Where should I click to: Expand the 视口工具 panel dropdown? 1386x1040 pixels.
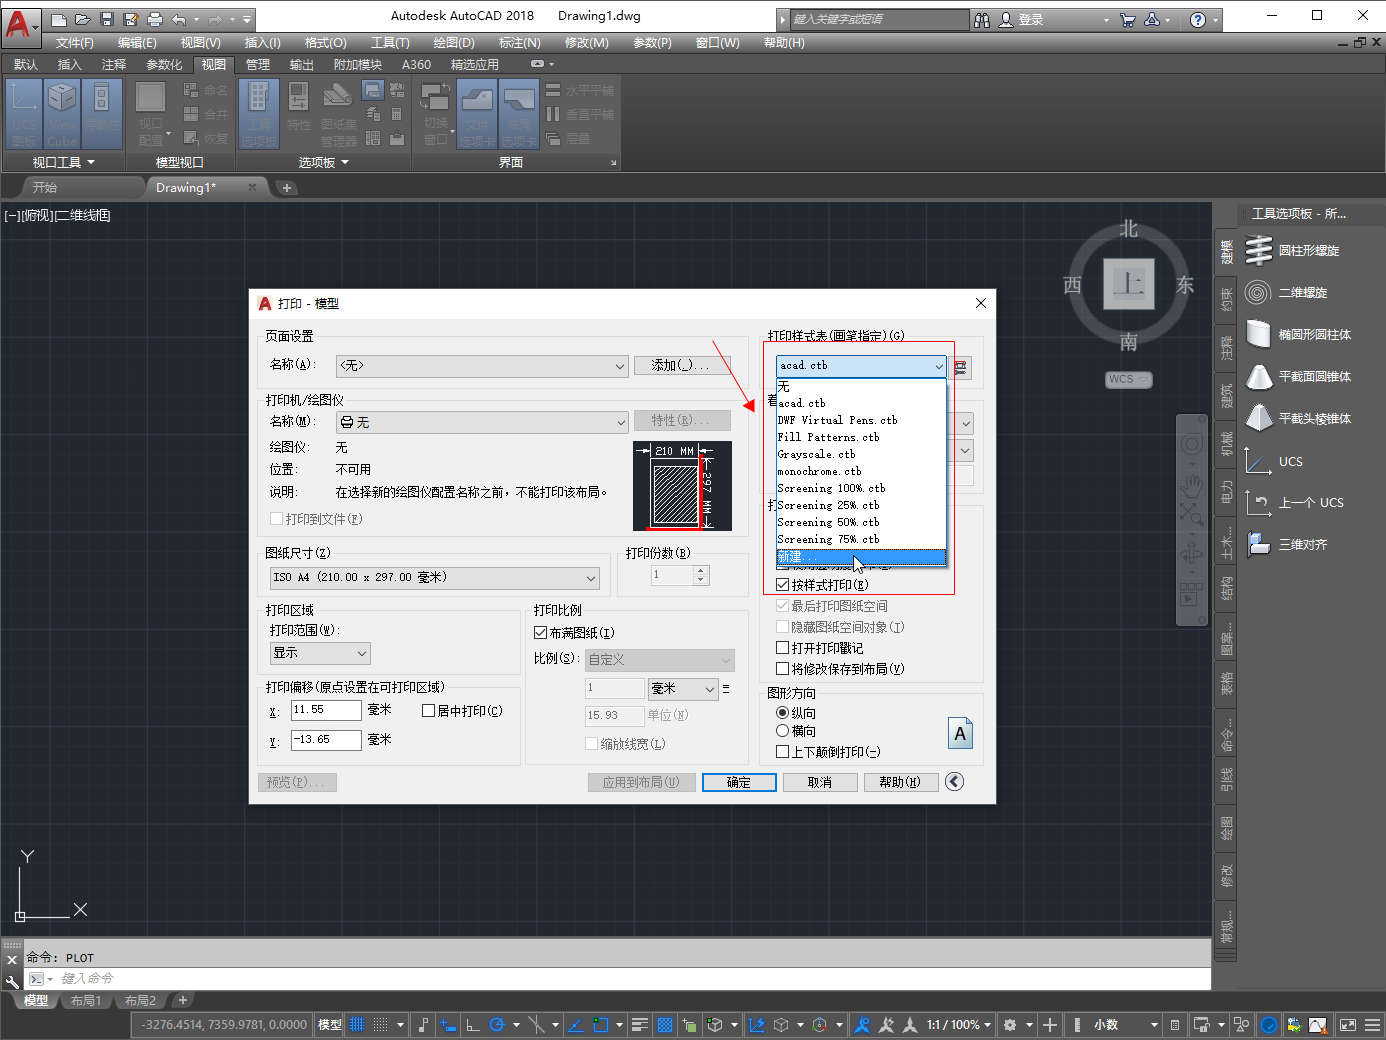pos(64,162)
